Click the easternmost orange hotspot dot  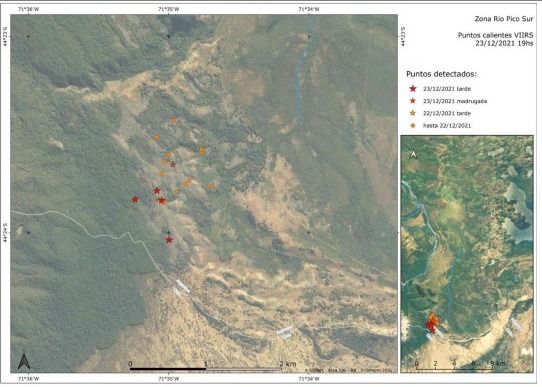click(x=212, y=186)
